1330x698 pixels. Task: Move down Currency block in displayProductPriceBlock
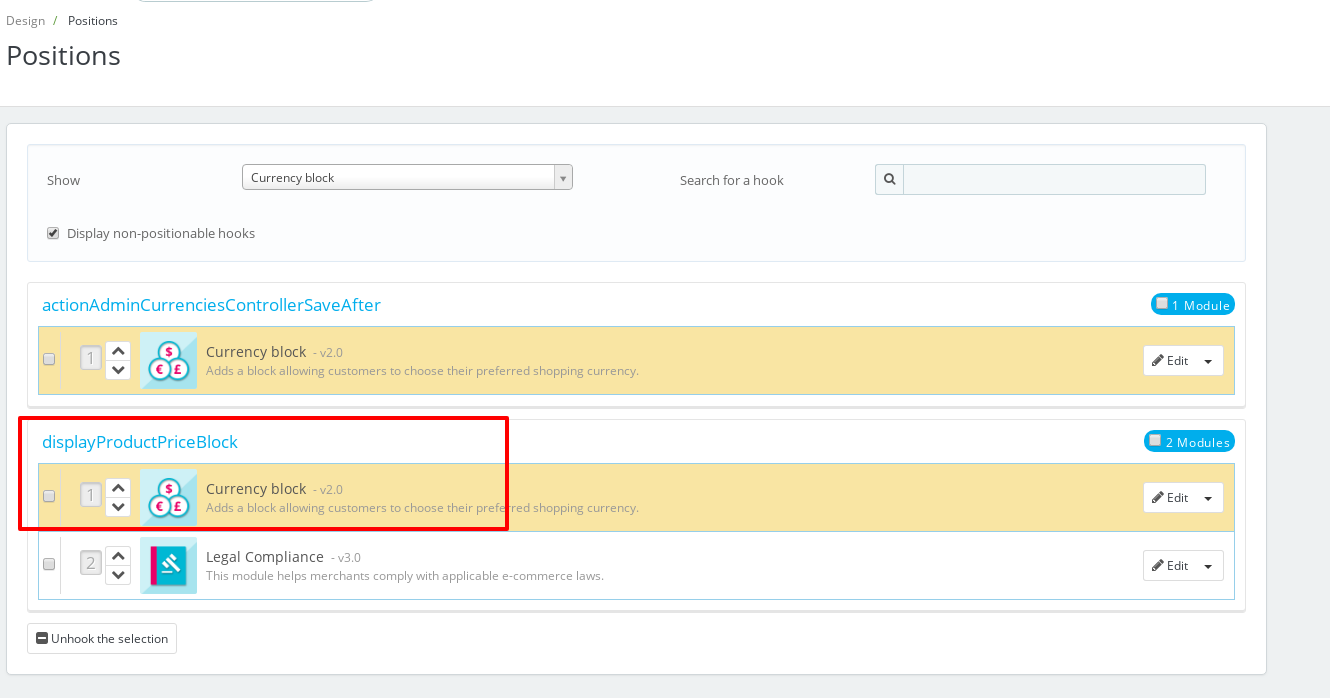coord(118,507)
